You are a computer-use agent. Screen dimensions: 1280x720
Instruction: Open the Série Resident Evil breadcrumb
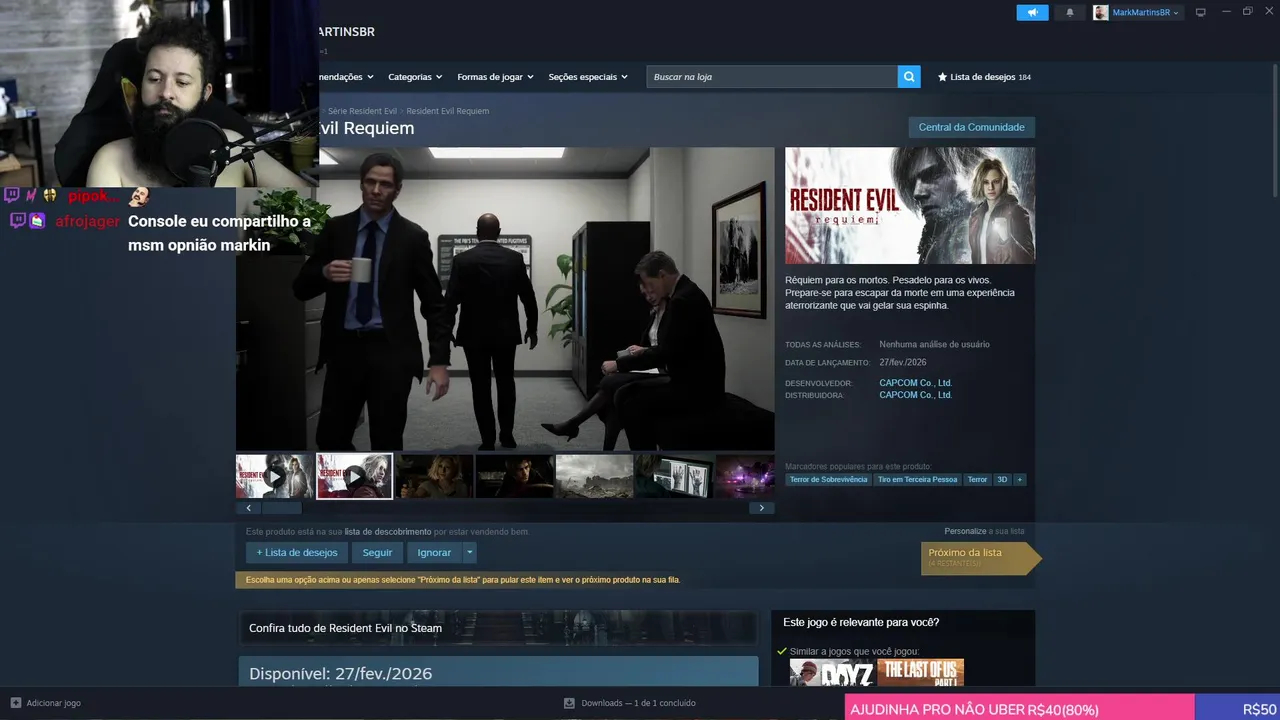pos(362,111)
